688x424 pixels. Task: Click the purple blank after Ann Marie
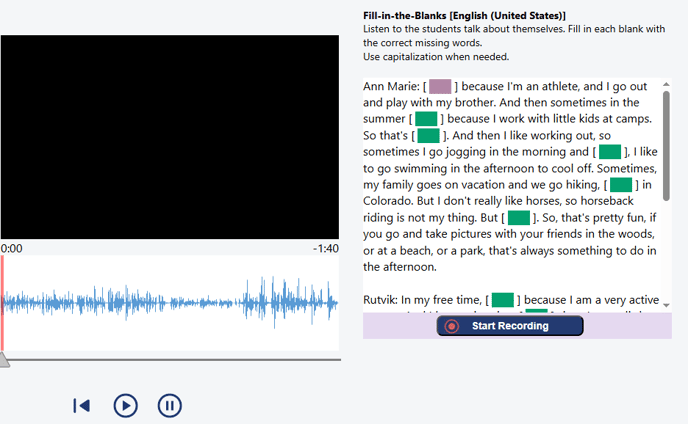point(440,87)
